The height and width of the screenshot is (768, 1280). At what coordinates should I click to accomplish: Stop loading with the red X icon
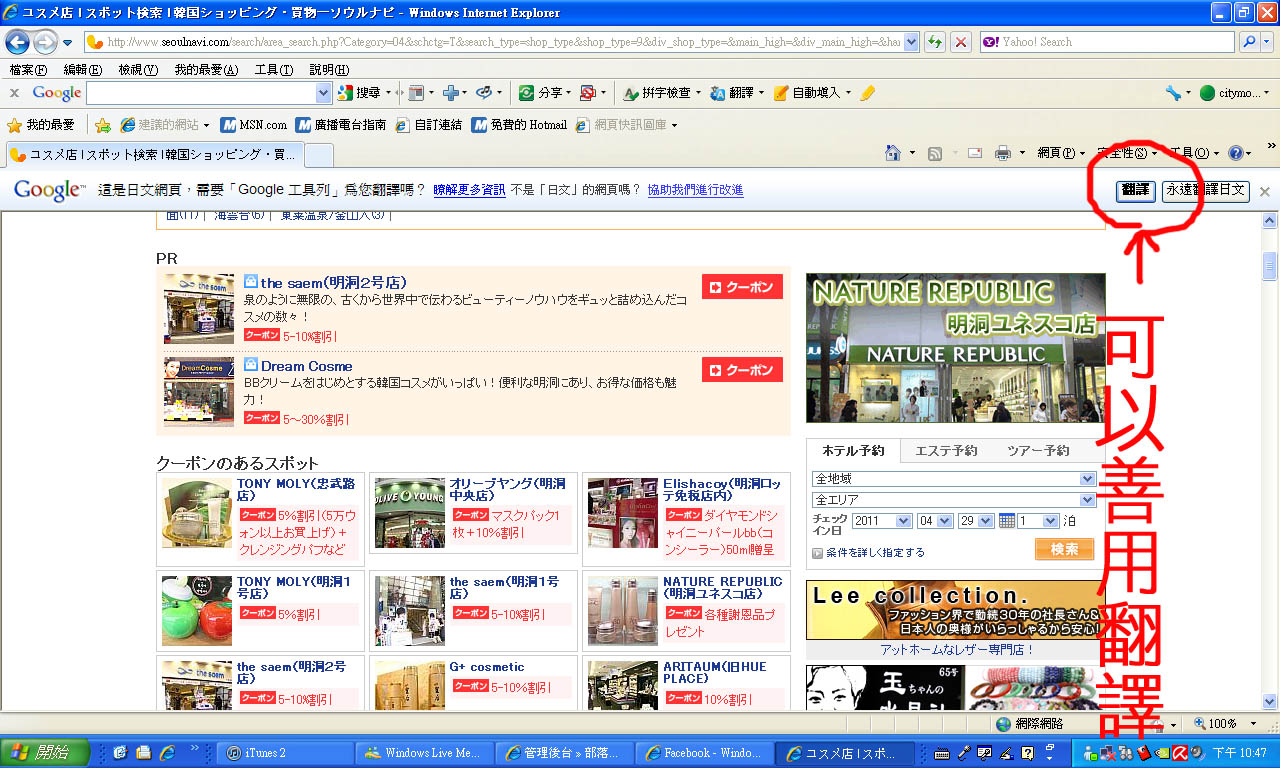(961, 42)
